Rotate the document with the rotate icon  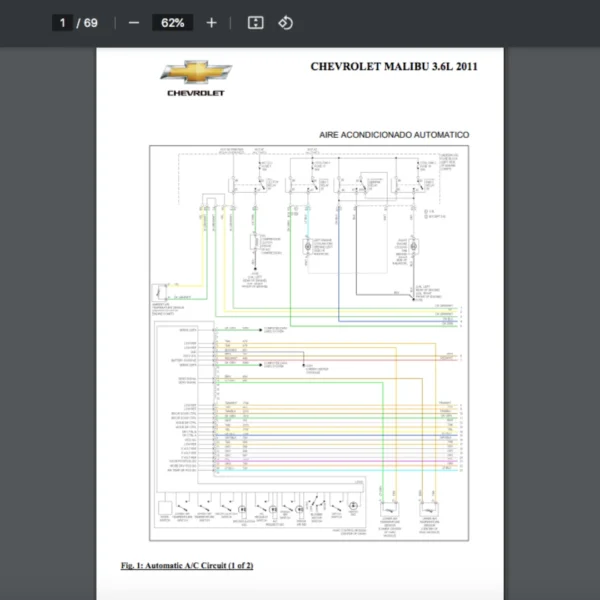285,23
